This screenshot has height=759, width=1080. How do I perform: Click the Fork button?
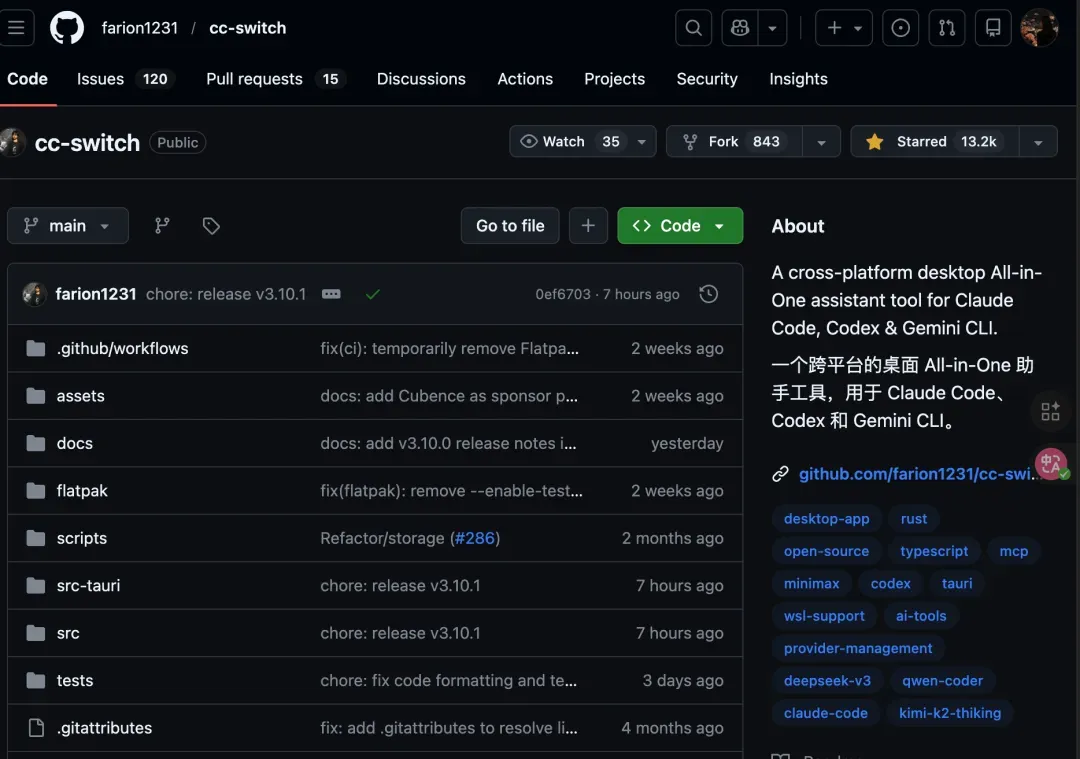734,141
